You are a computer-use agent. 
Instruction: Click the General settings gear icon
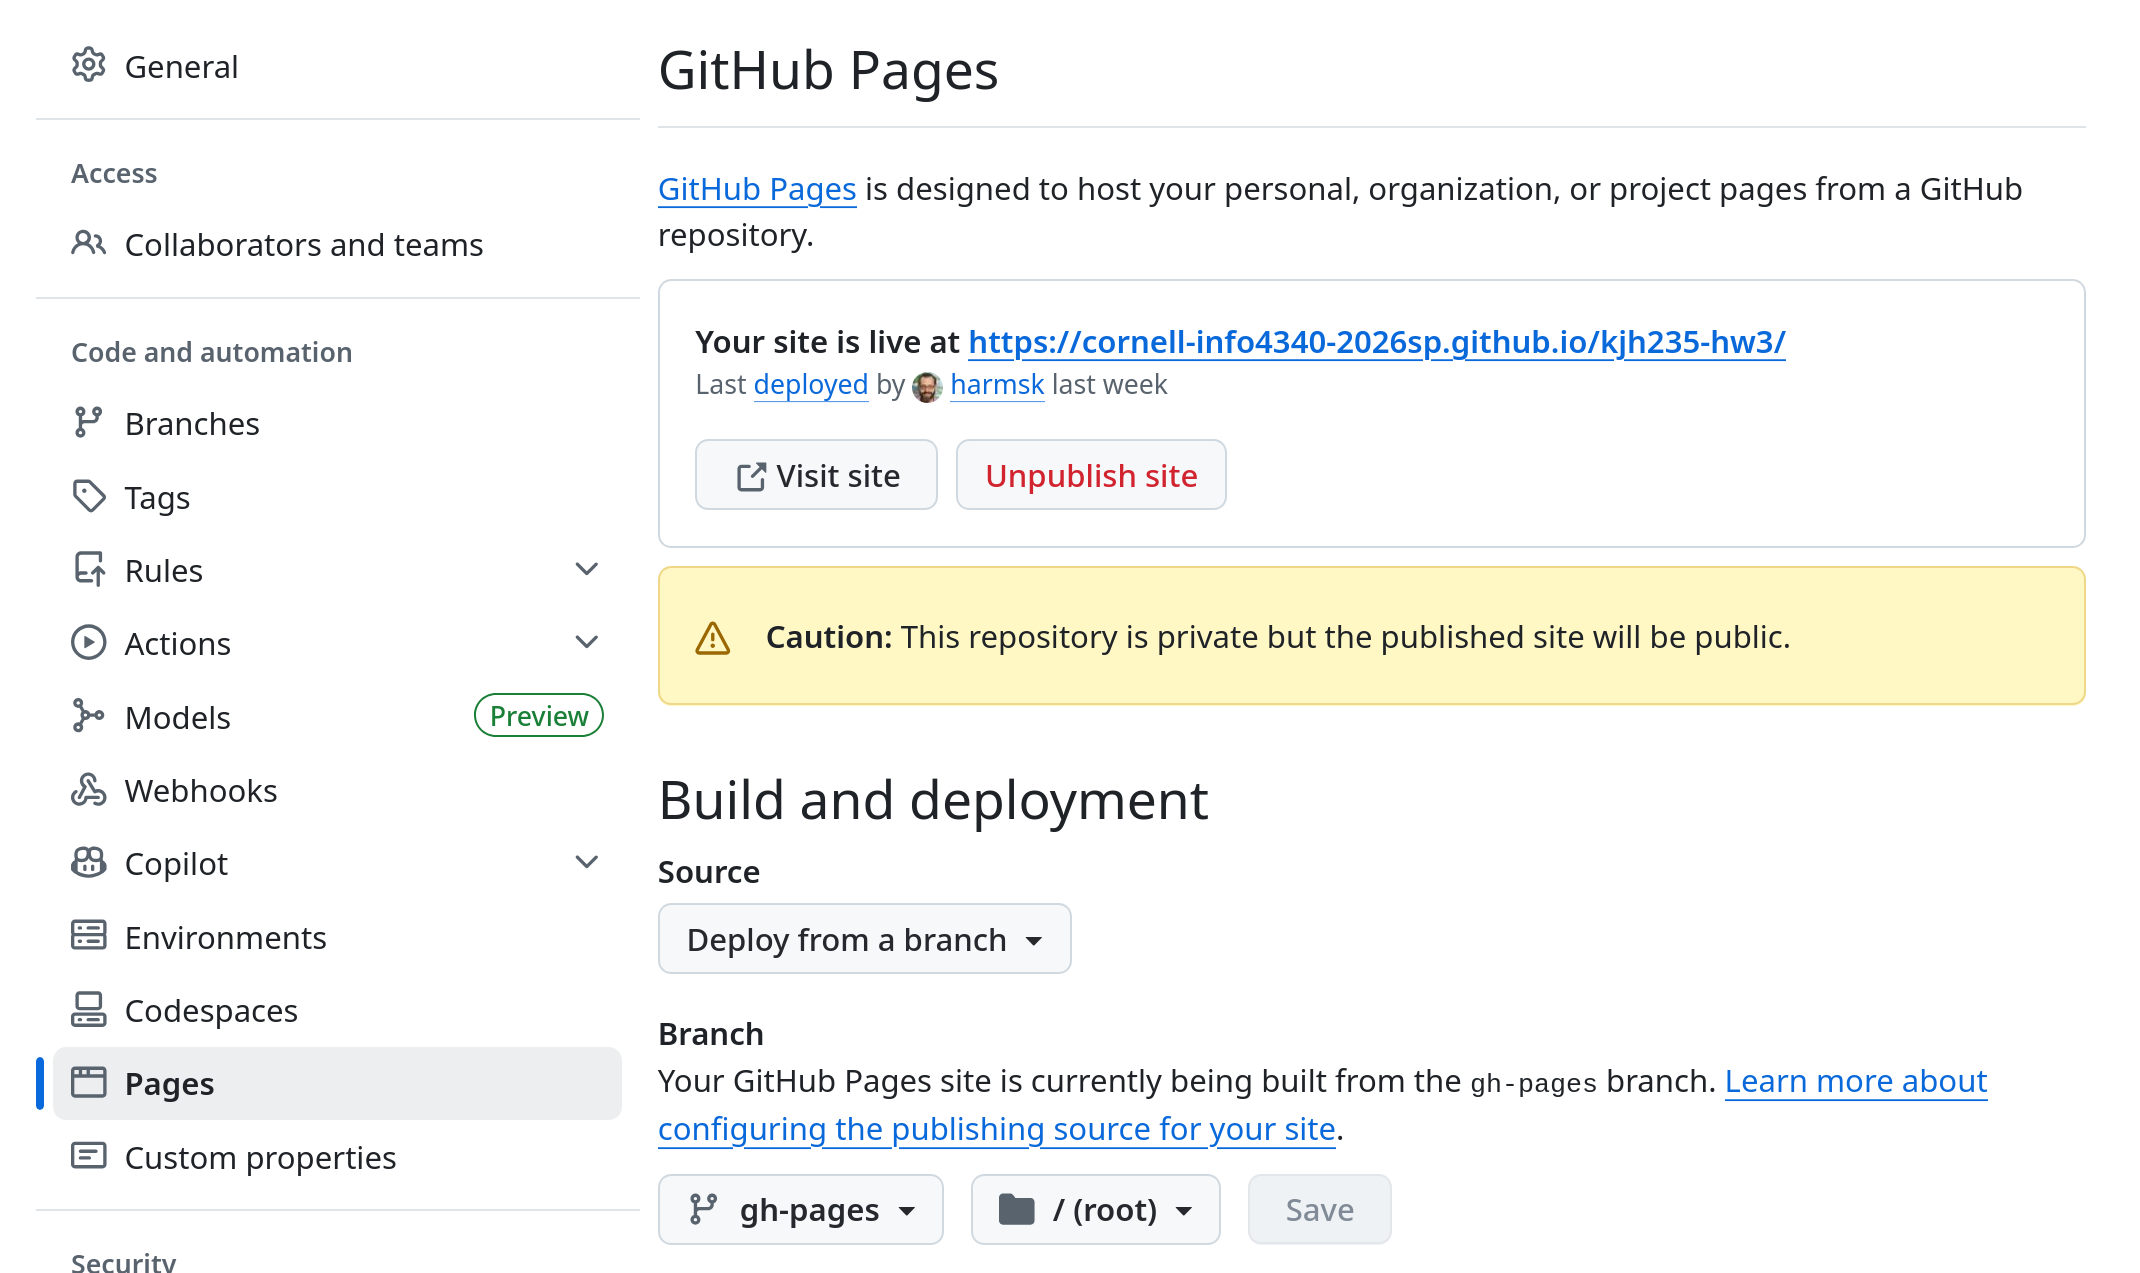tap(88, 65)
